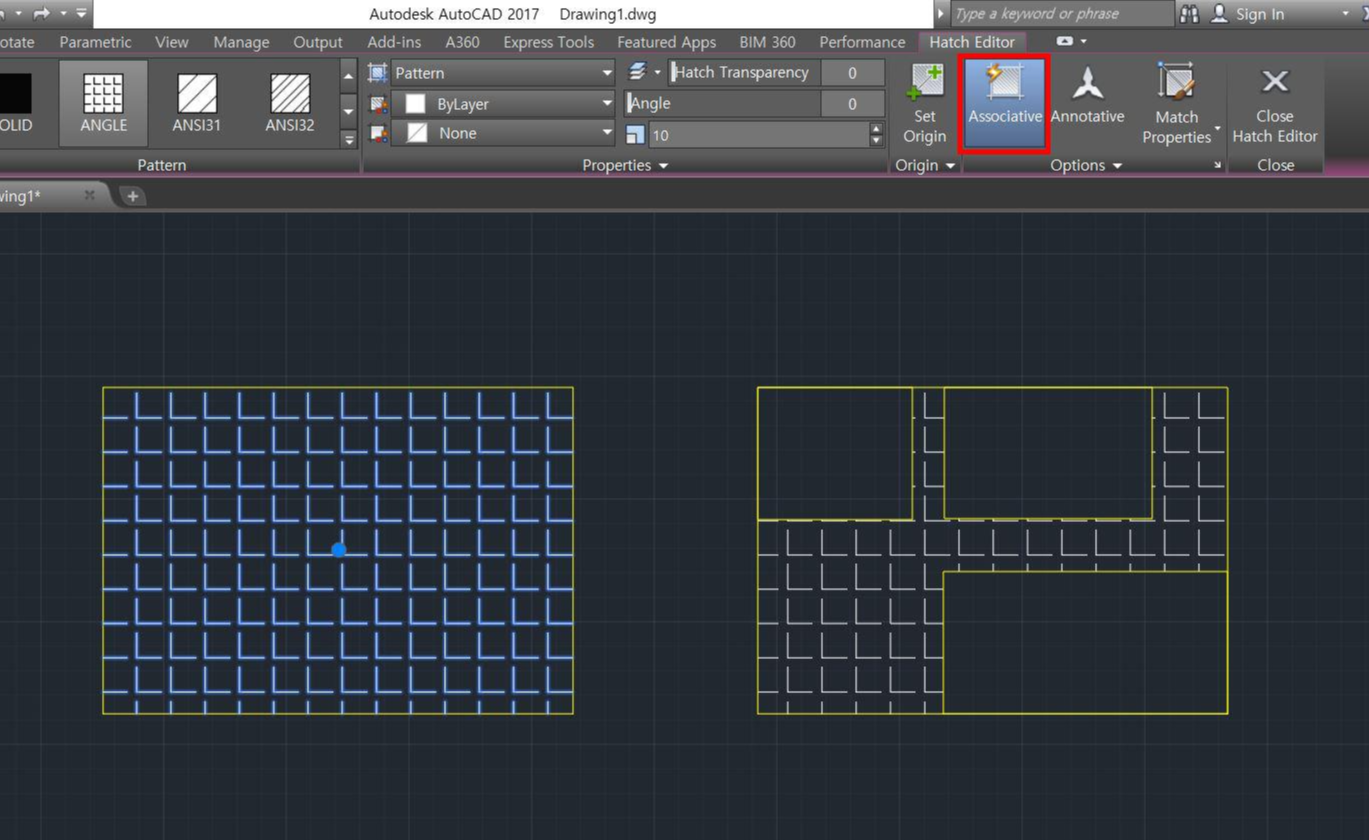Click the blue hatch center grip
The width and height of the screenshot is (1369, 840).
[x=338, y=550]
